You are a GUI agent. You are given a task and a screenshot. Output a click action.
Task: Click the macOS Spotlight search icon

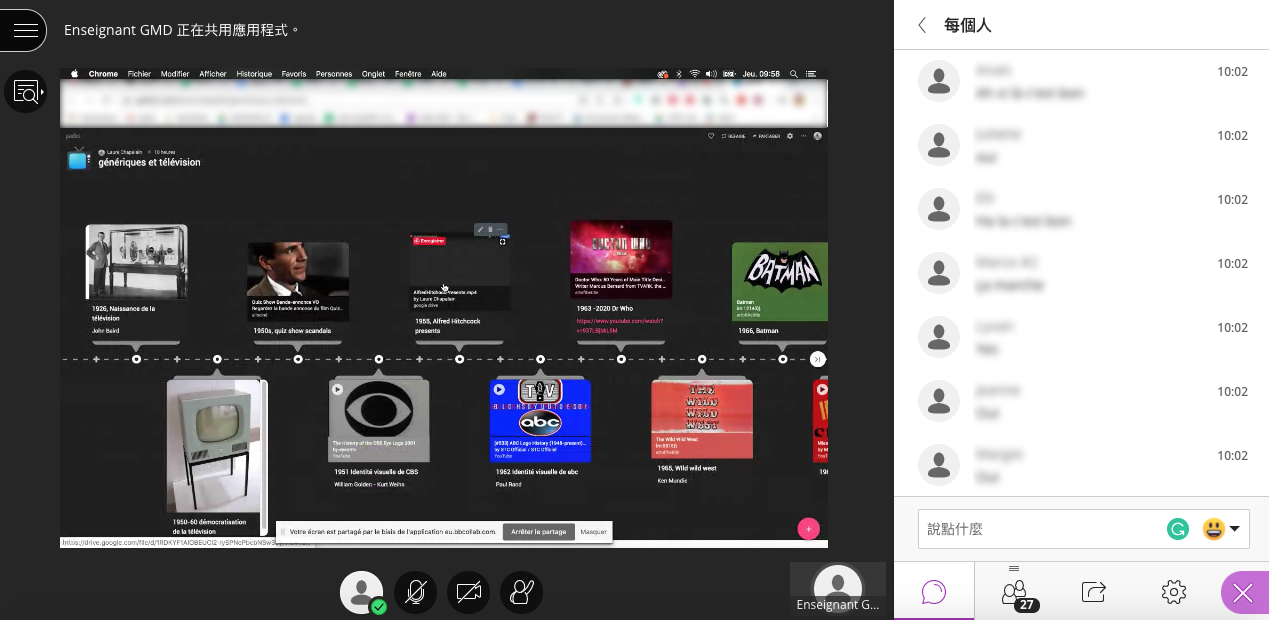point(794,74)
